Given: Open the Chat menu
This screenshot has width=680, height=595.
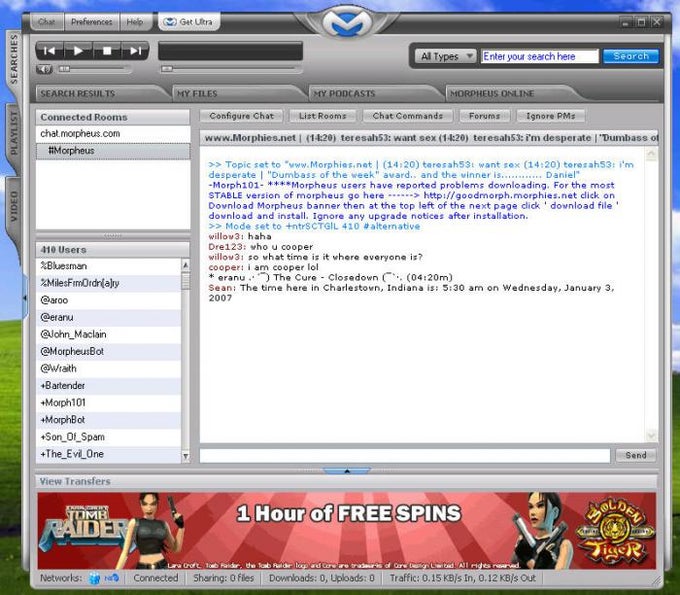Looking at the screenshot, I should [46, 22].
